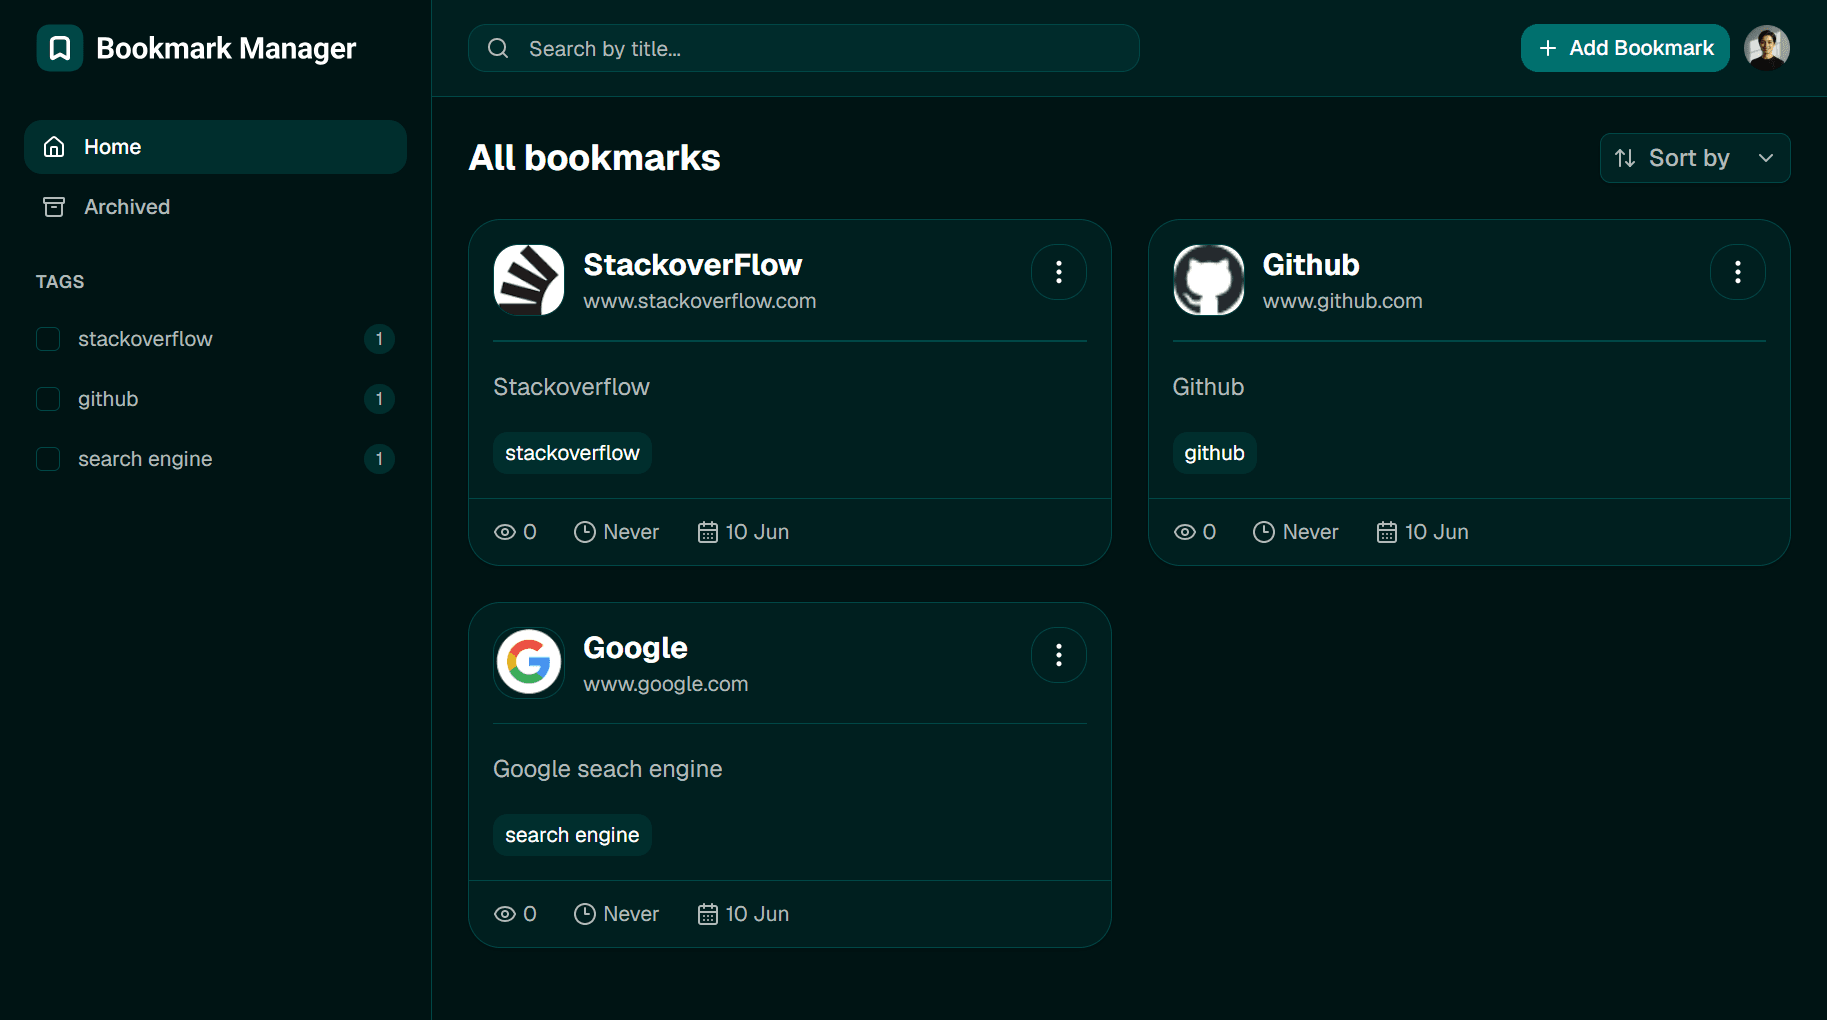The width and height of the screenshot is (1827, 1020).
Task: Click '10 Jun' date on Github card
Action: (x=1436, y=532)
